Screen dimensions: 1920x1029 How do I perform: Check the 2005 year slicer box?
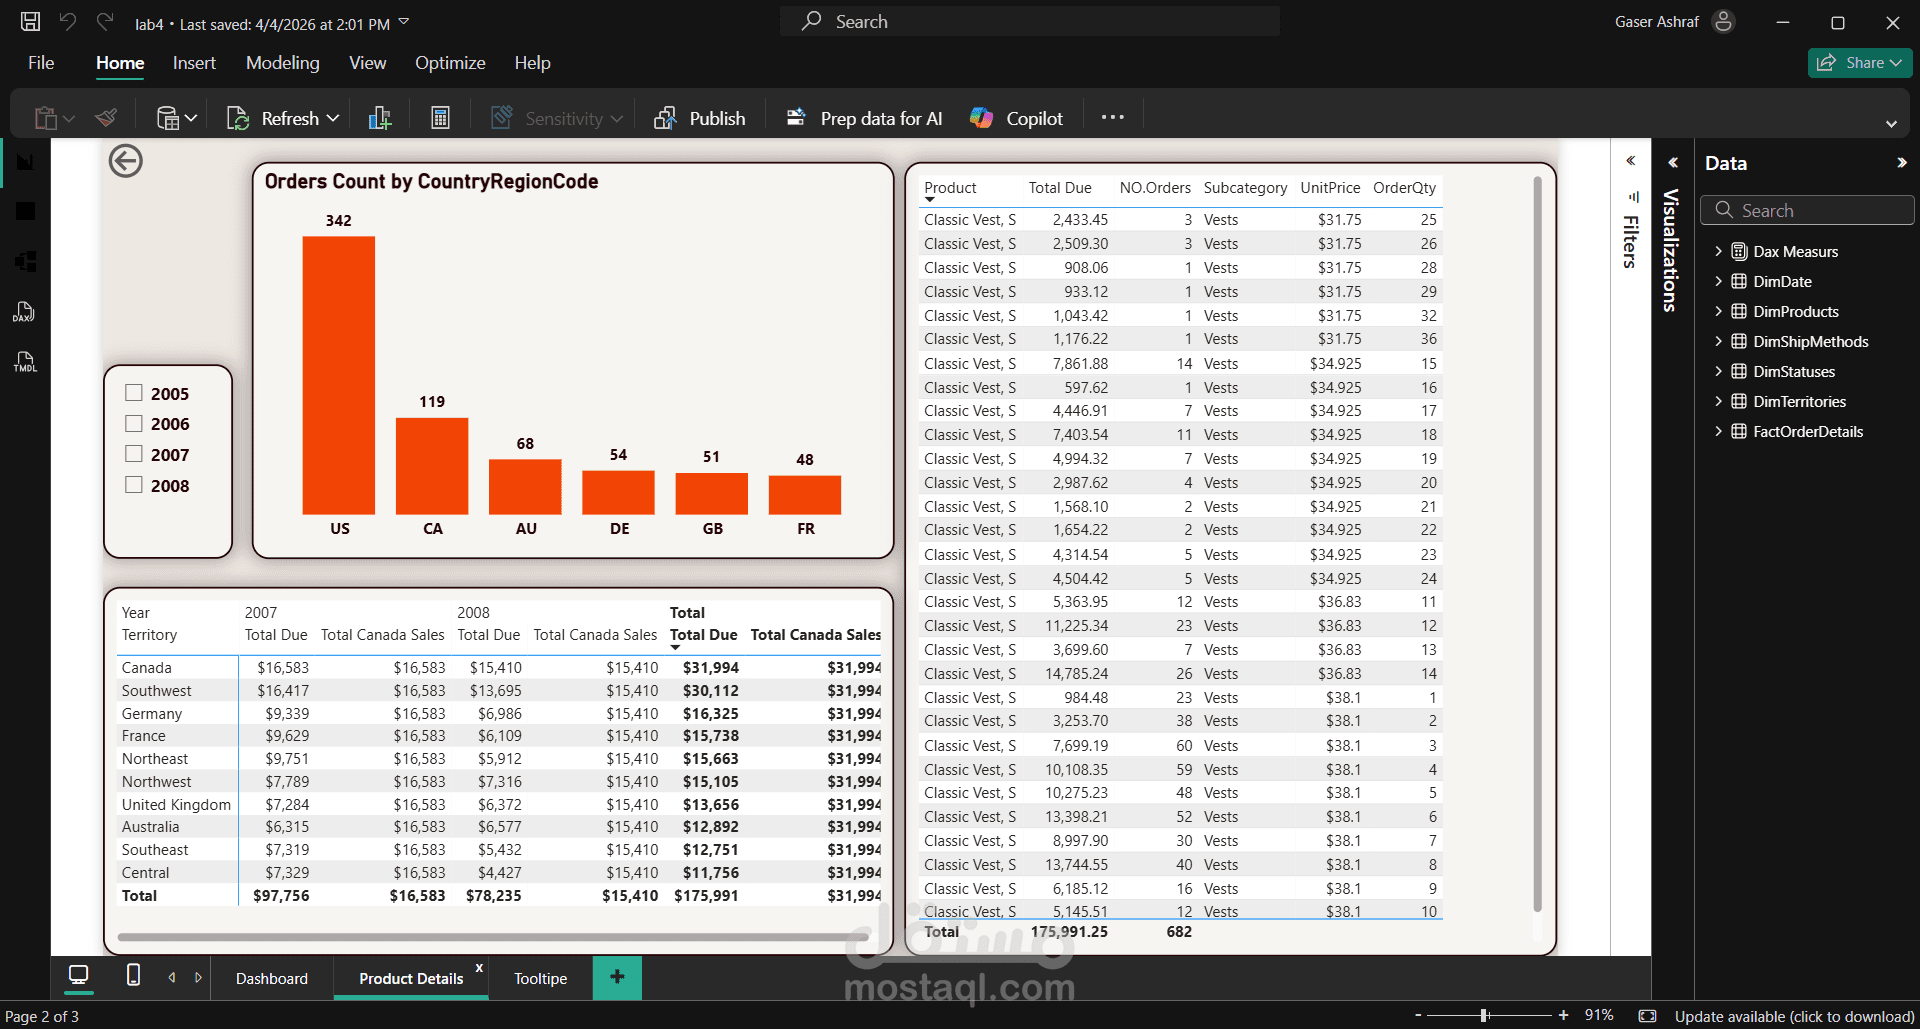134,393
